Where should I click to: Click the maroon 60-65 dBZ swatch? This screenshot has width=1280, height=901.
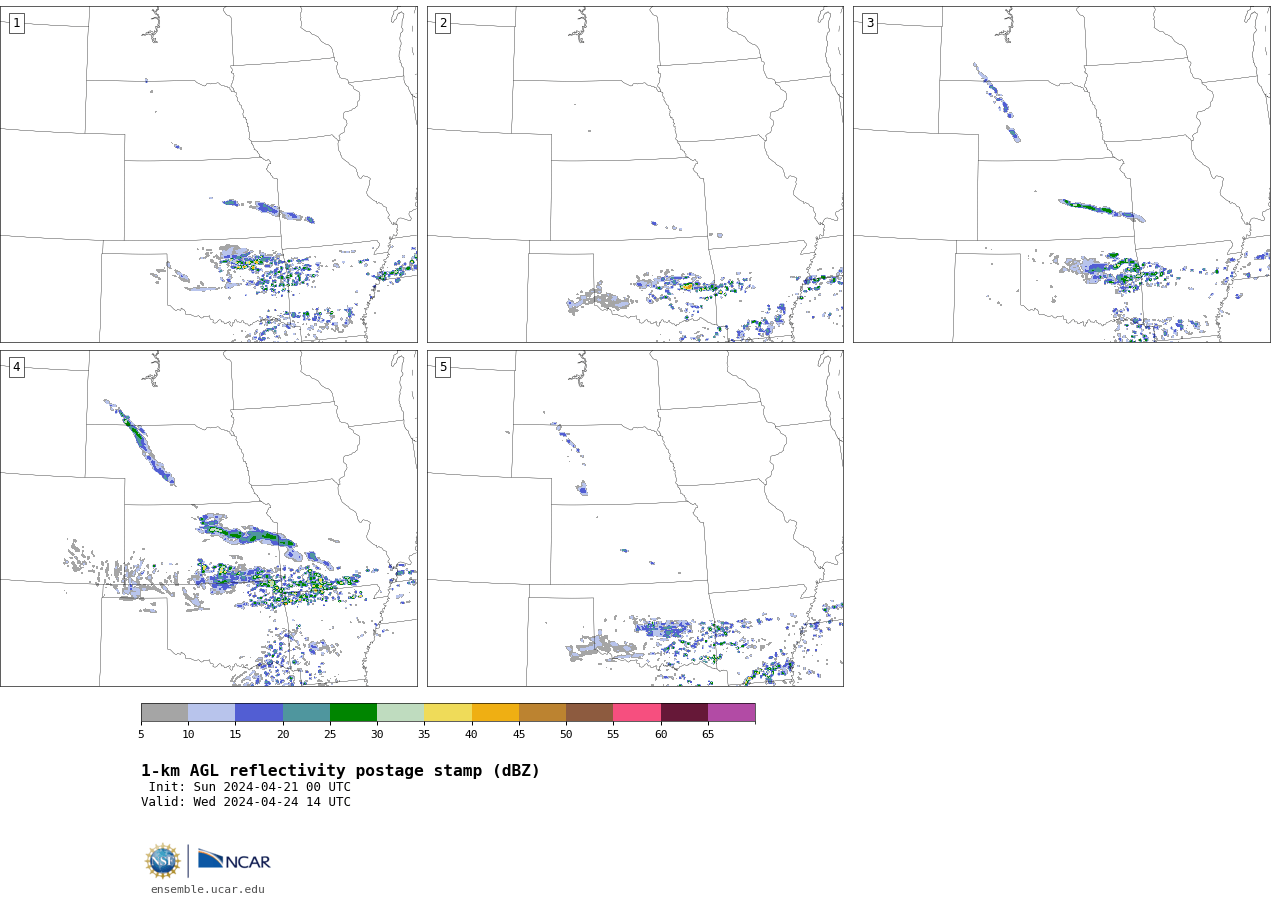coord(684,712)
